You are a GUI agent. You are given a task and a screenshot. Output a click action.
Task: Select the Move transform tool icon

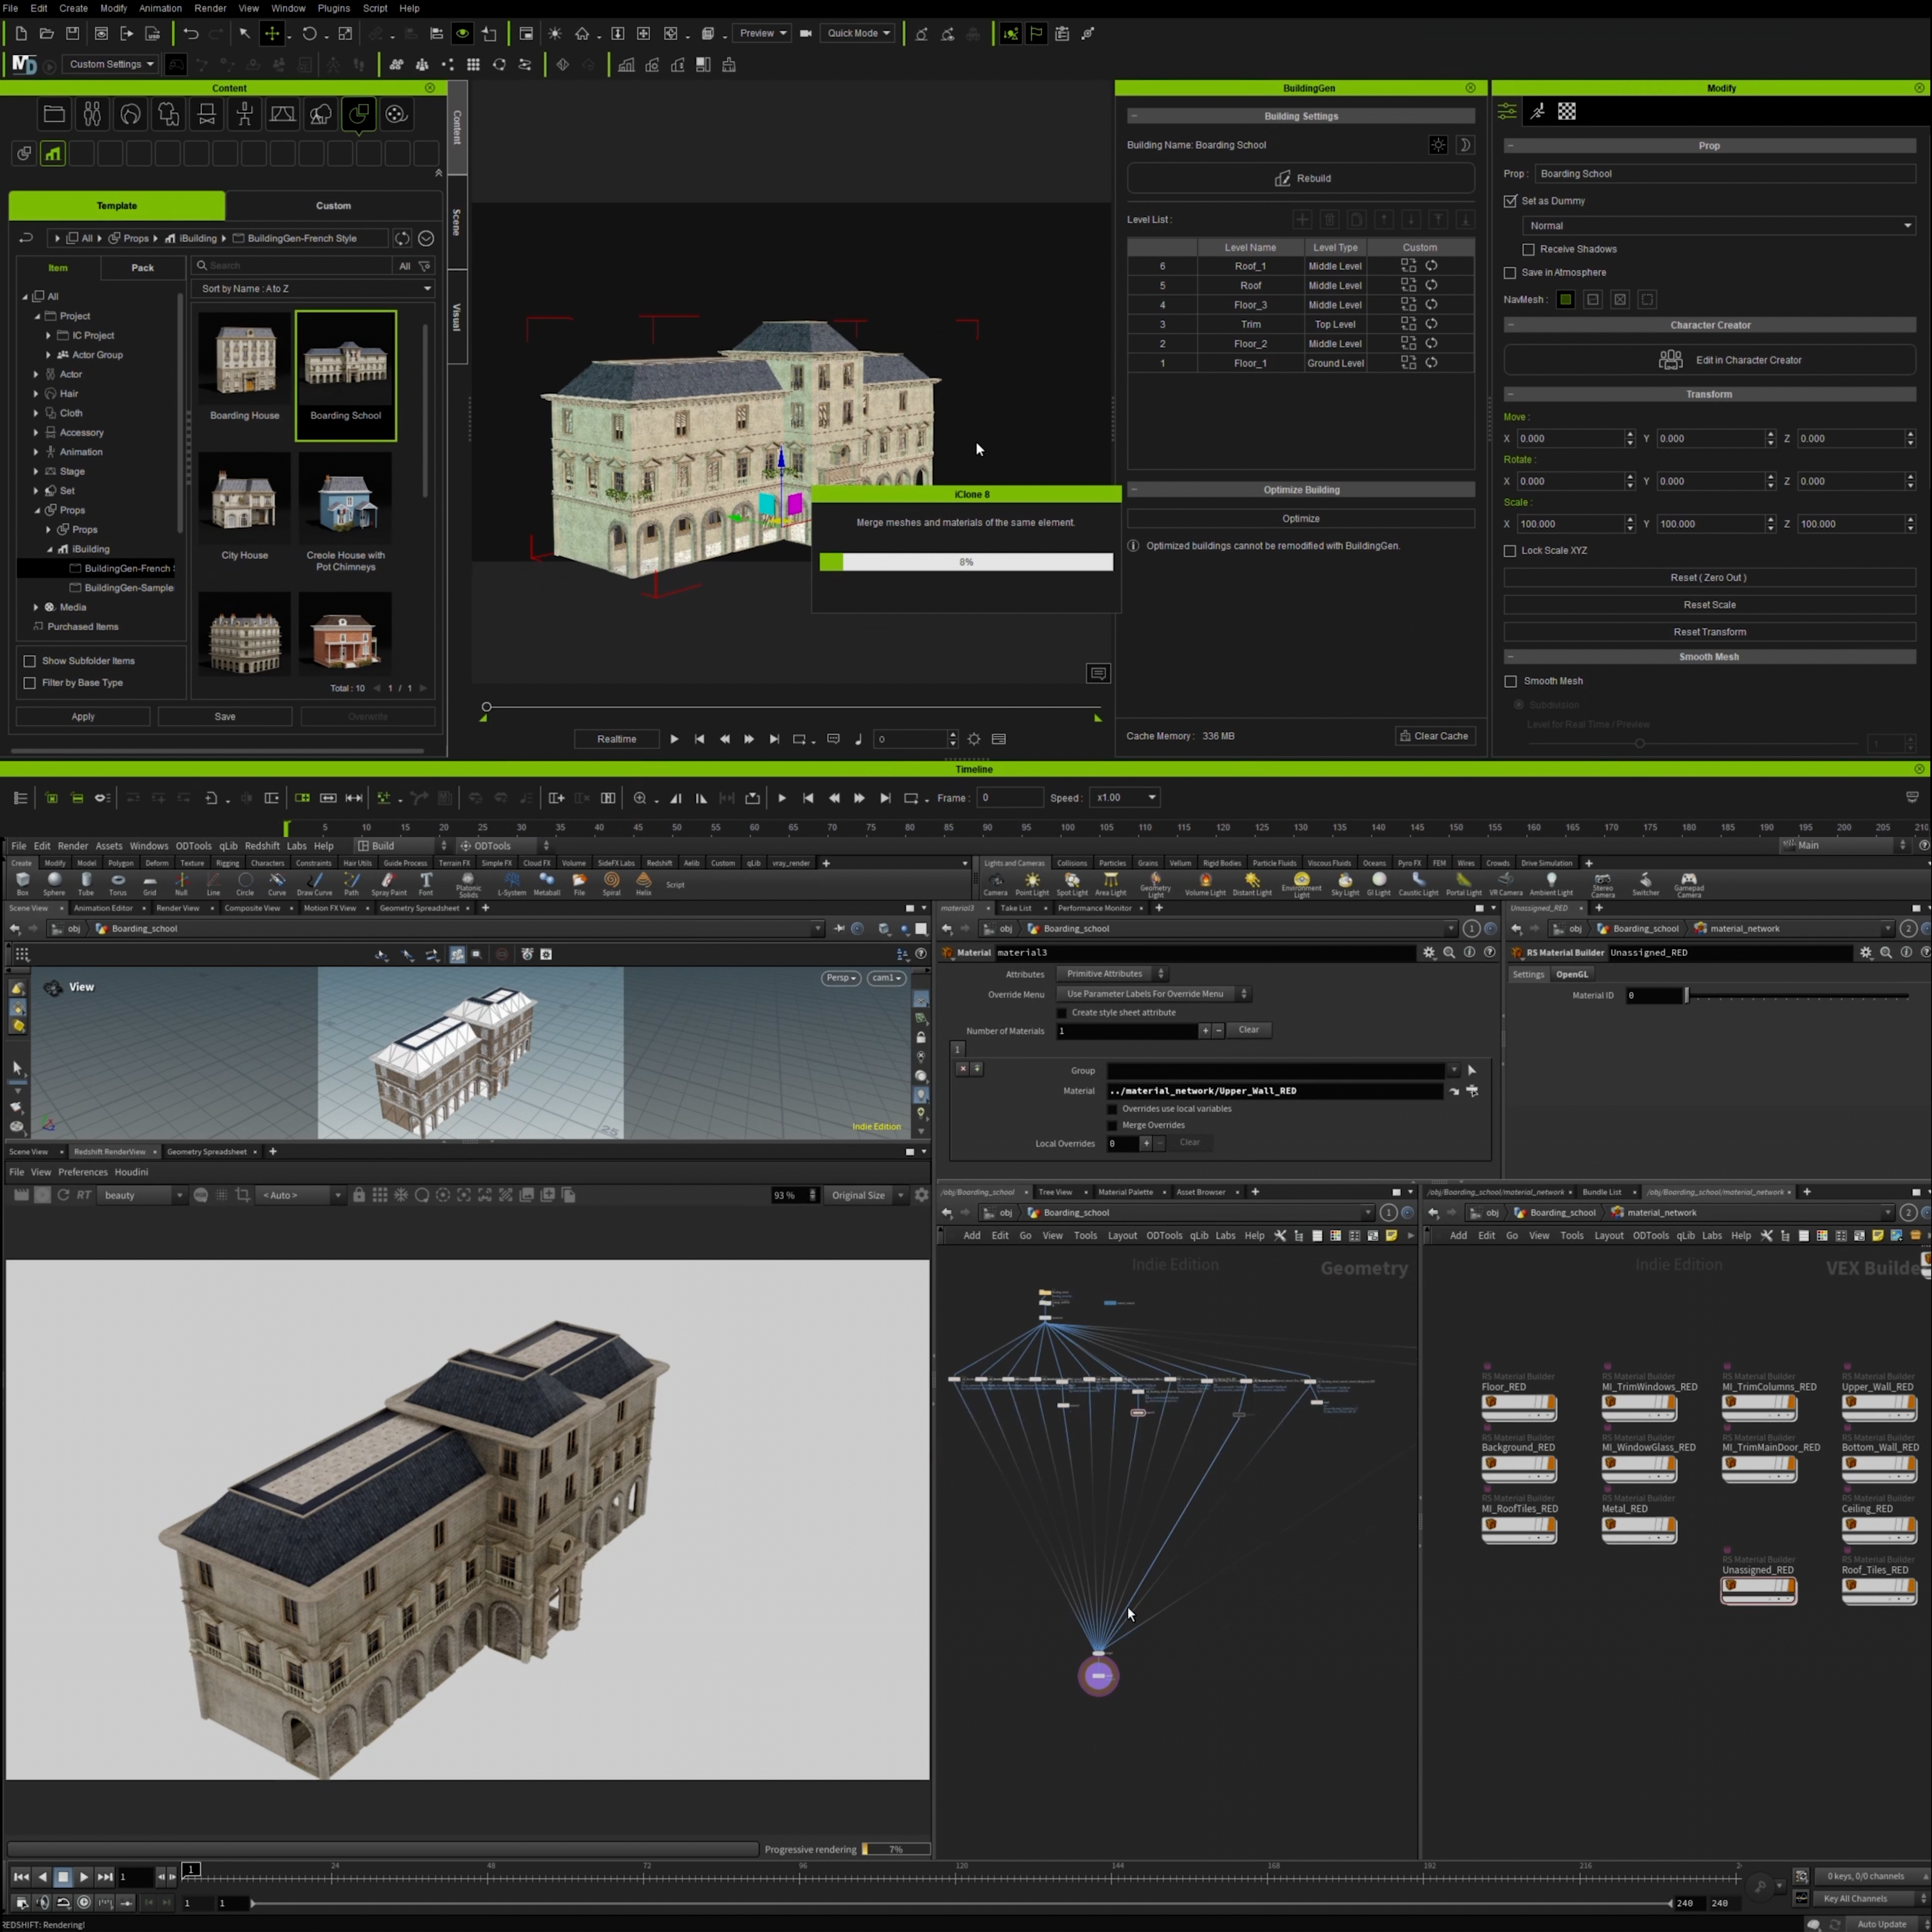tap(272, 33)
